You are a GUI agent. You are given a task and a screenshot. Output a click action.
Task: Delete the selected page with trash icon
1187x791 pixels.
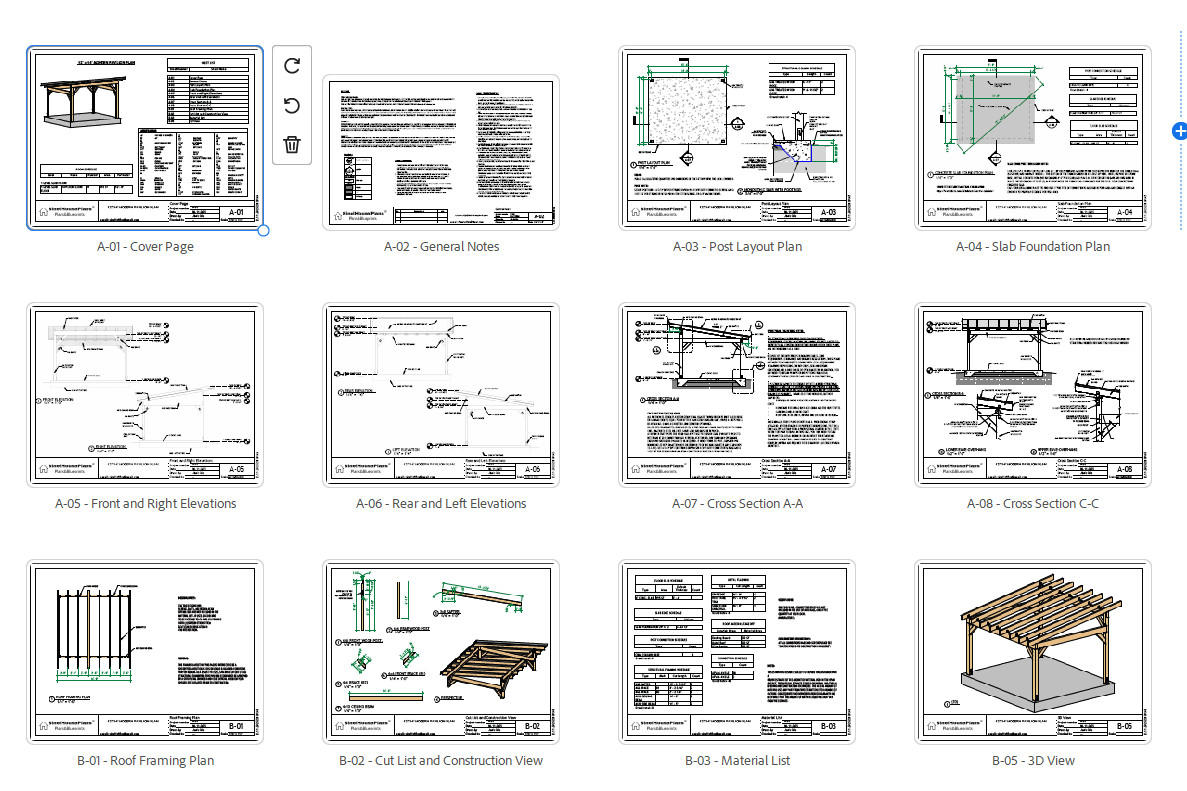click(292, 144)
